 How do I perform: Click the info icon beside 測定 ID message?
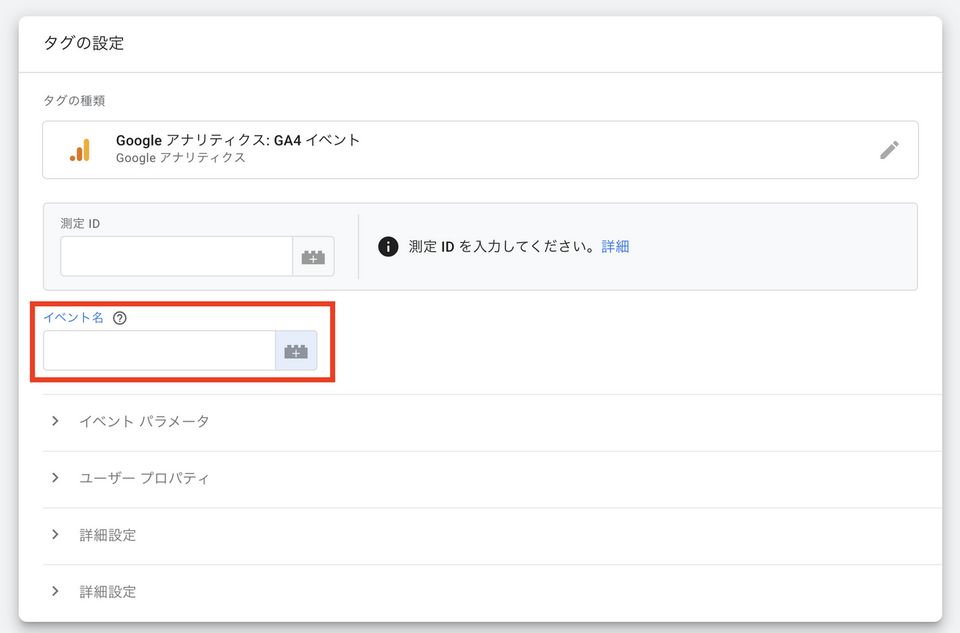point(388,247)
